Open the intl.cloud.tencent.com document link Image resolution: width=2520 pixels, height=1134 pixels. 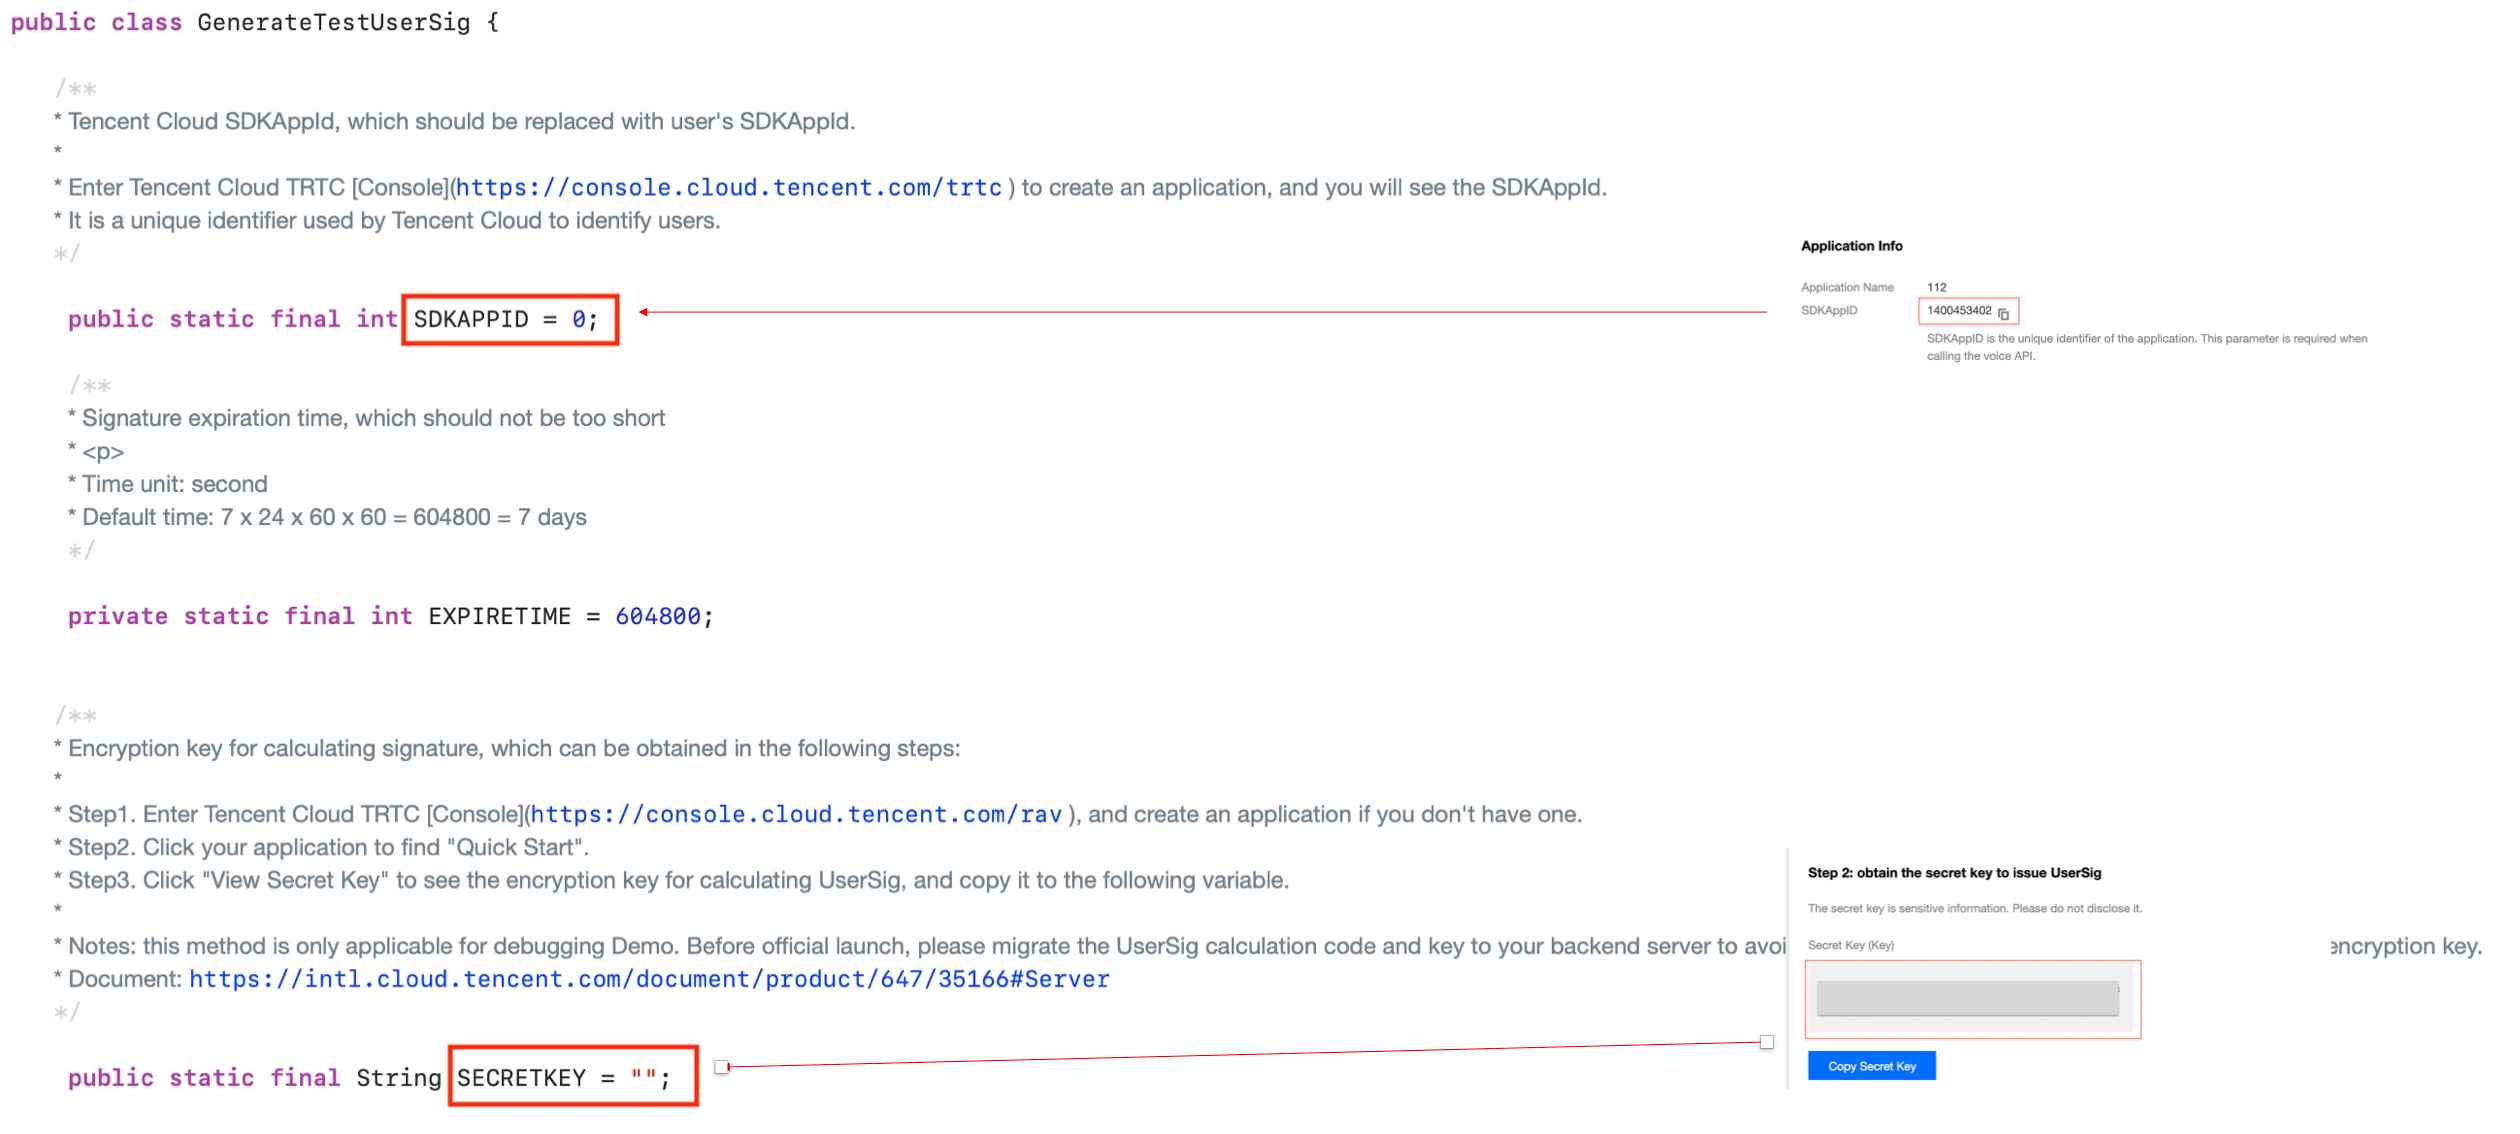click(649, 980)
